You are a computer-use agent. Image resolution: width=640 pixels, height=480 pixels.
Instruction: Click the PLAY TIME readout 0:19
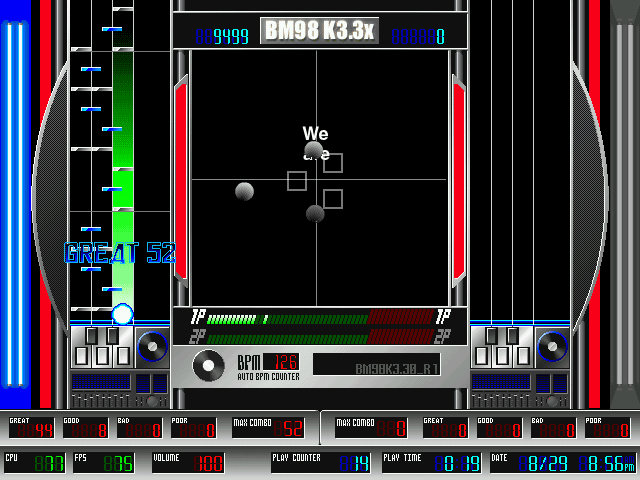(432, 463)
